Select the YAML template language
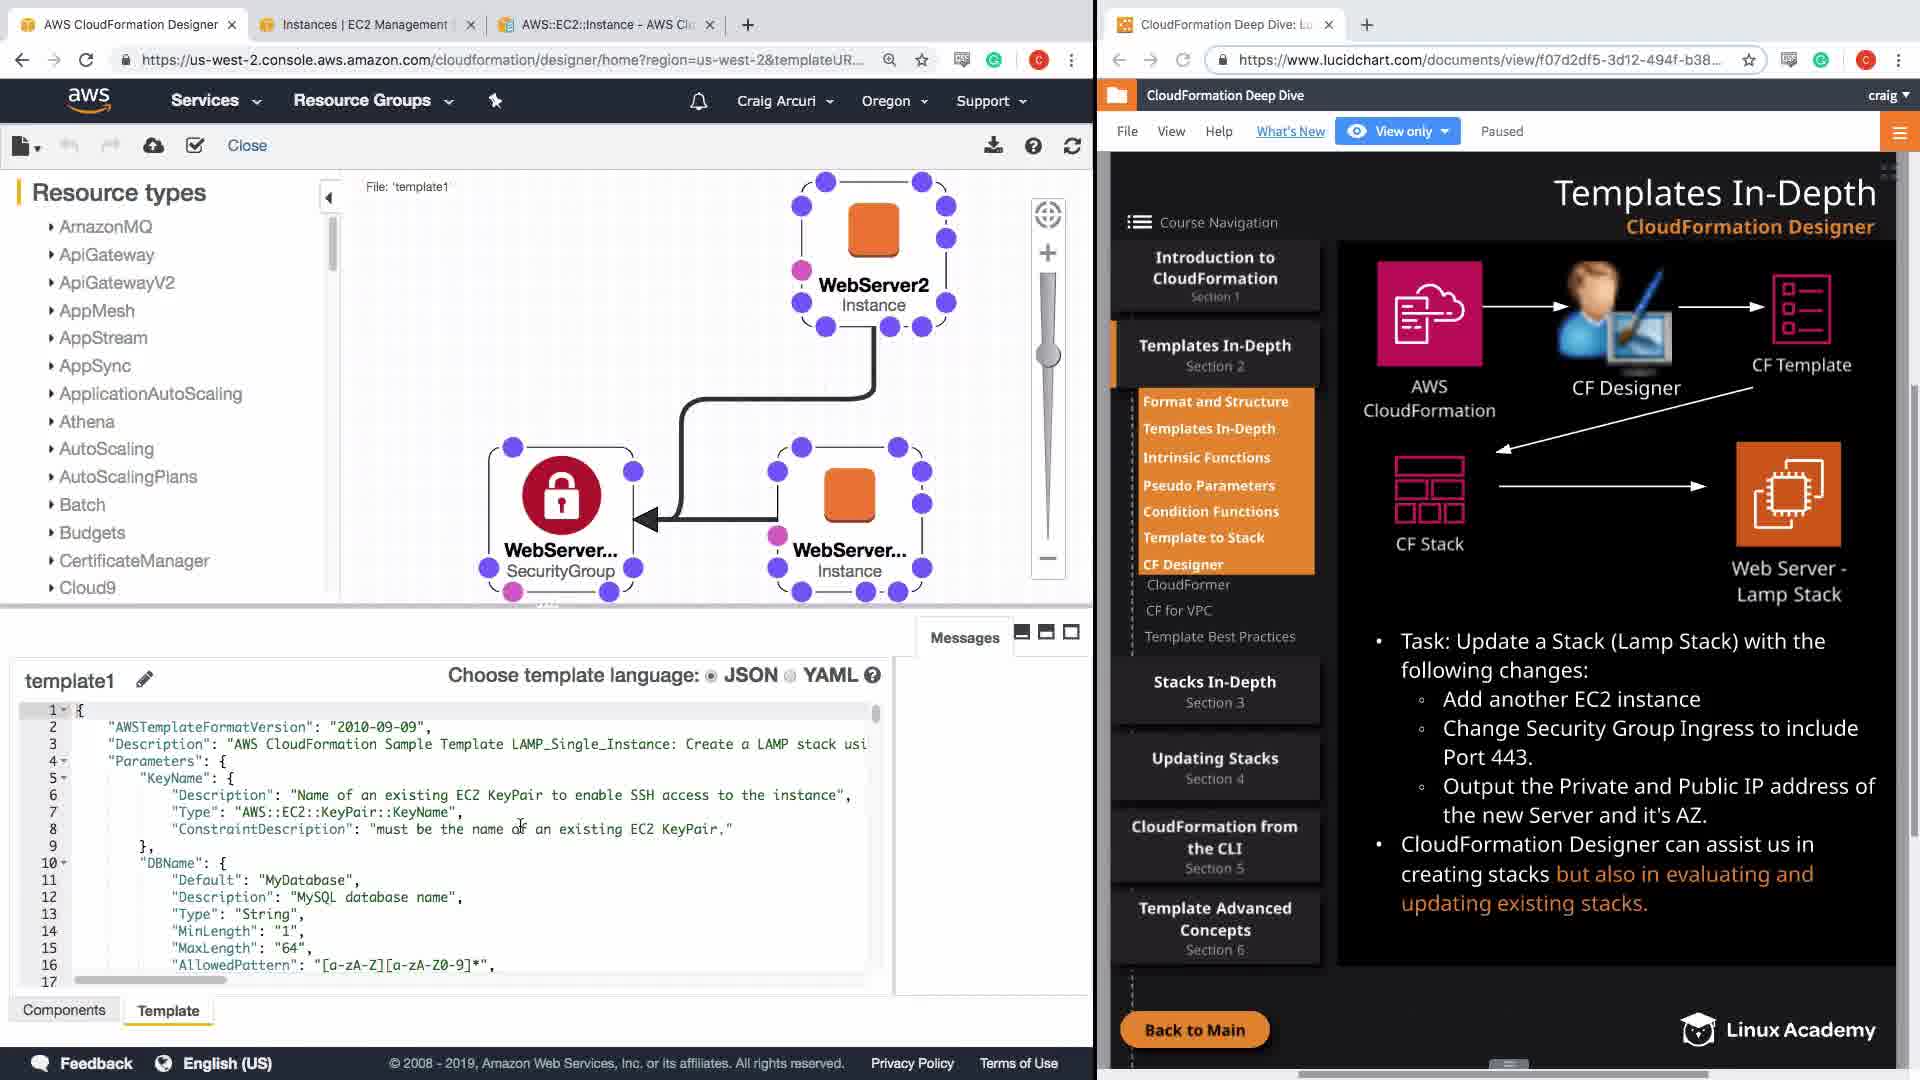This screenshot has height=1080, width=1920. click(790, 676)
